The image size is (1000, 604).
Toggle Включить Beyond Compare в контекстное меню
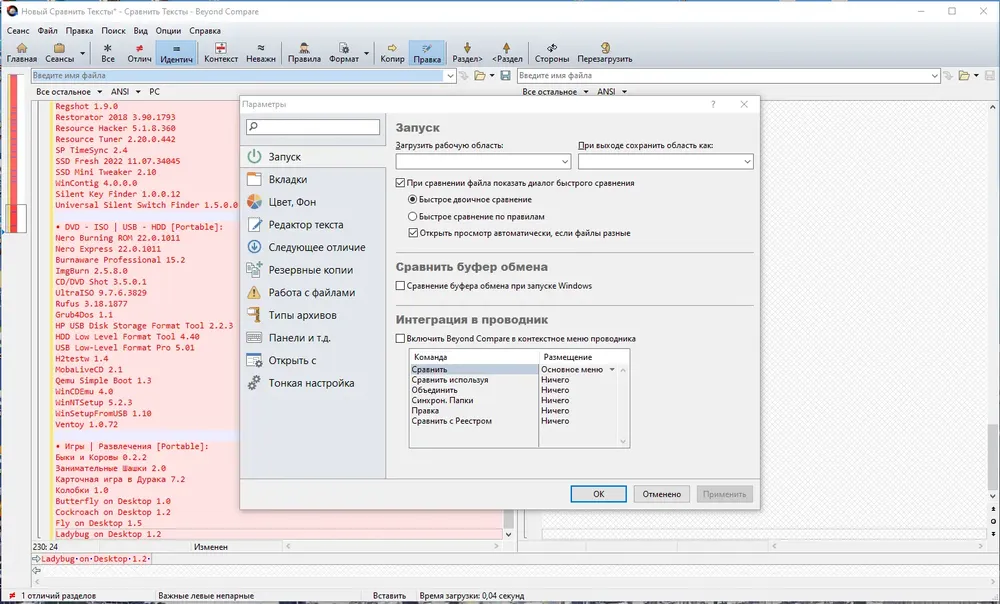coord(400,339)
